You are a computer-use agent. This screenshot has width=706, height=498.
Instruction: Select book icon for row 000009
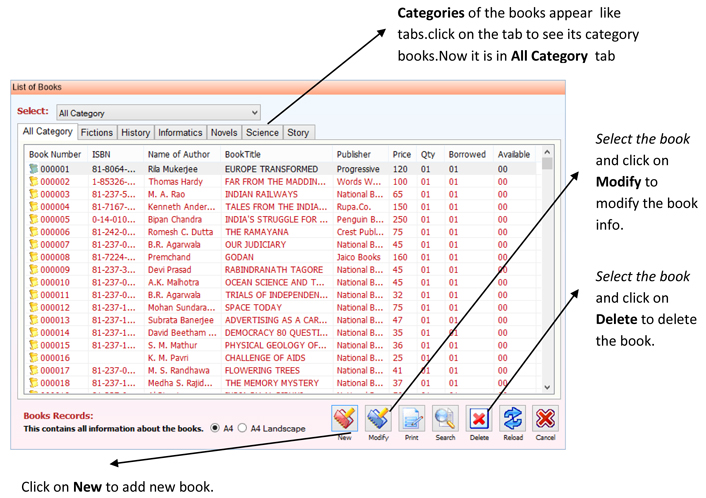[x=33, y=270]
